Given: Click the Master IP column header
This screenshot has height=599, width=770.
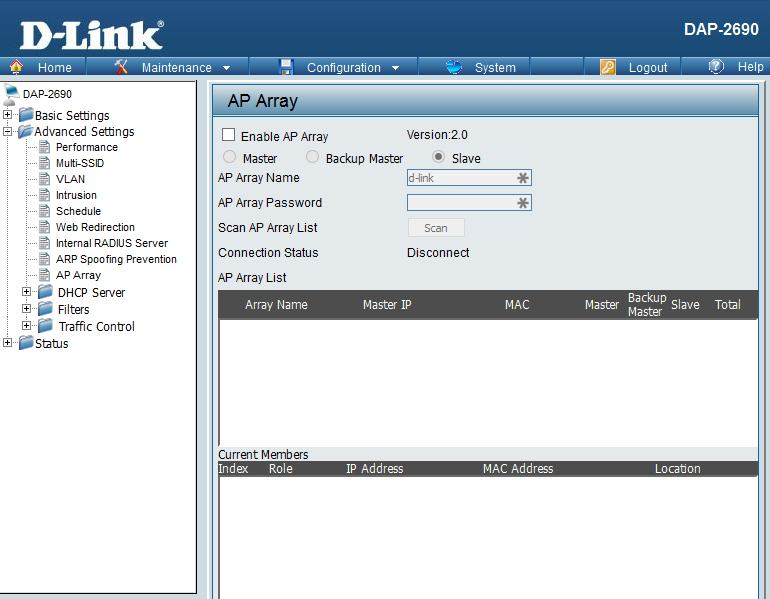Looking at the screenshot, I should pyautogui.click(x=387, y=305).
